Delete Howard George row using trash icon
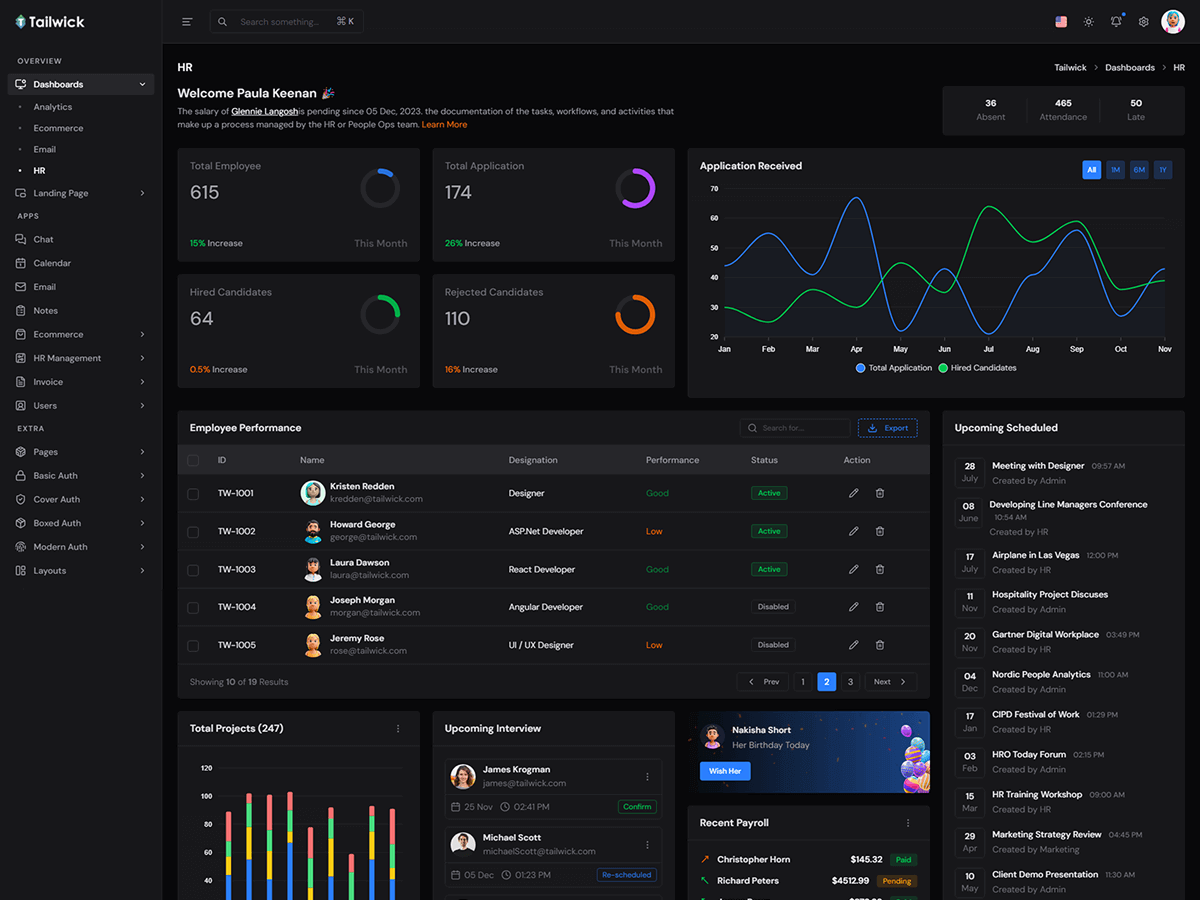The height and width of the screenshot is (900, 1200). (880, 531)
